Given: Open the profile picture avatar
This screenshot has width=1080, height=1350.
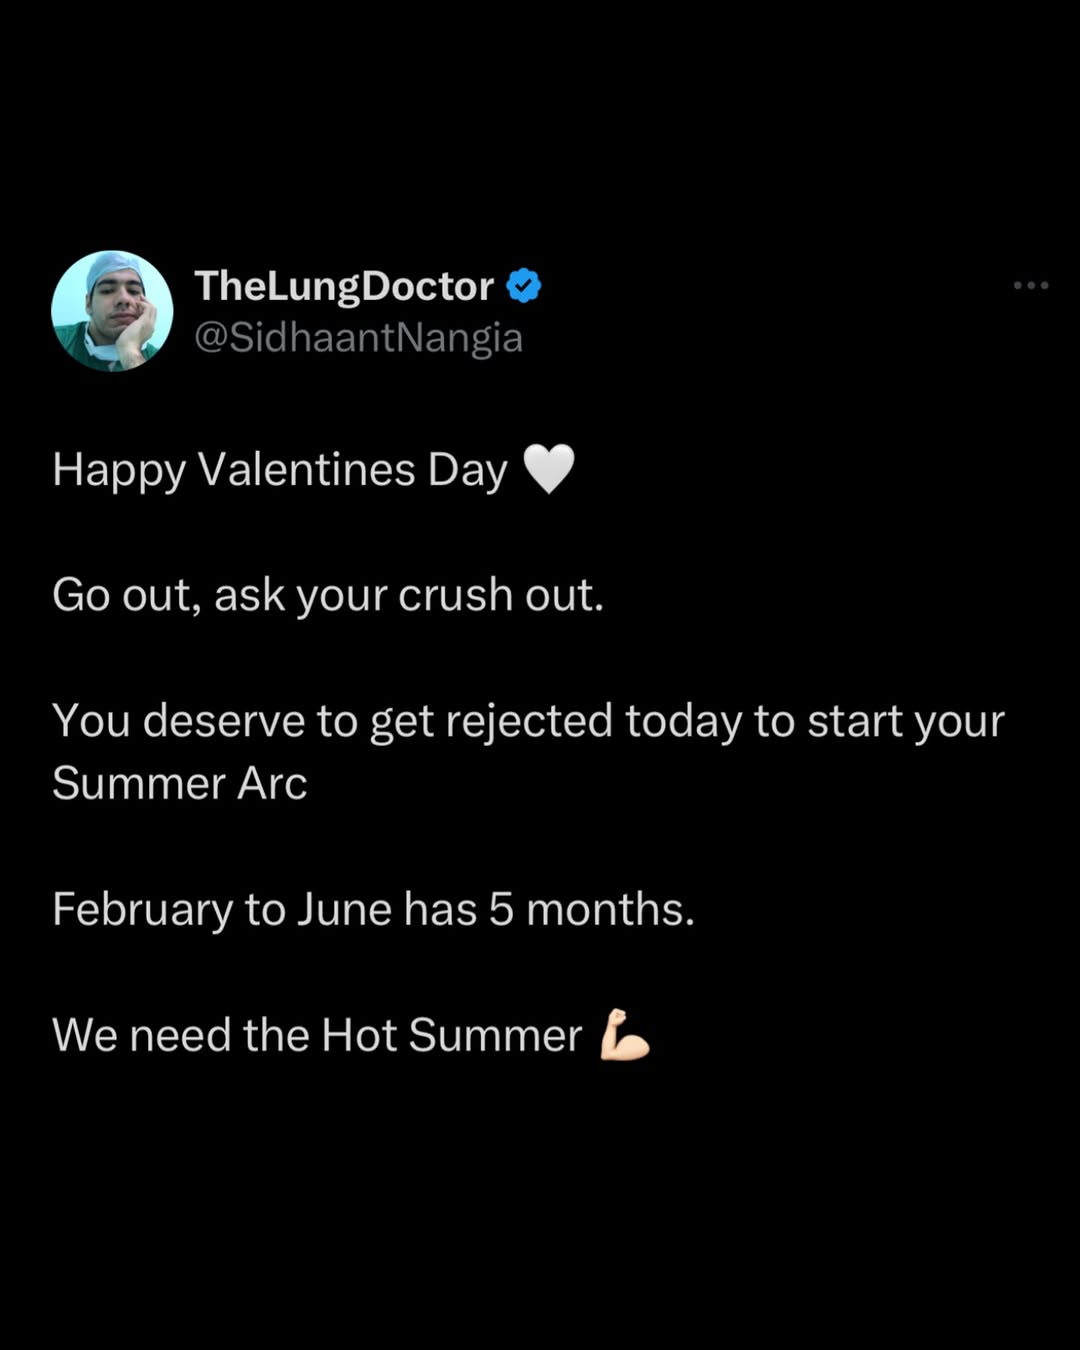Looking at the screenshot, I should pyautogui.click(x=112, y=311).
